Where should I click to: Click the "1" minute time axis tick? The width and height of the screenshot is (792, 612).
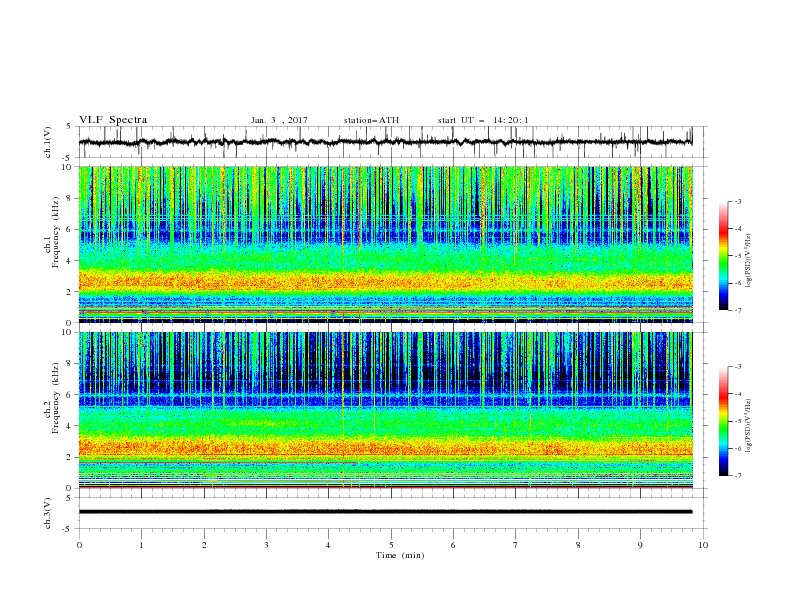point(141,545)
